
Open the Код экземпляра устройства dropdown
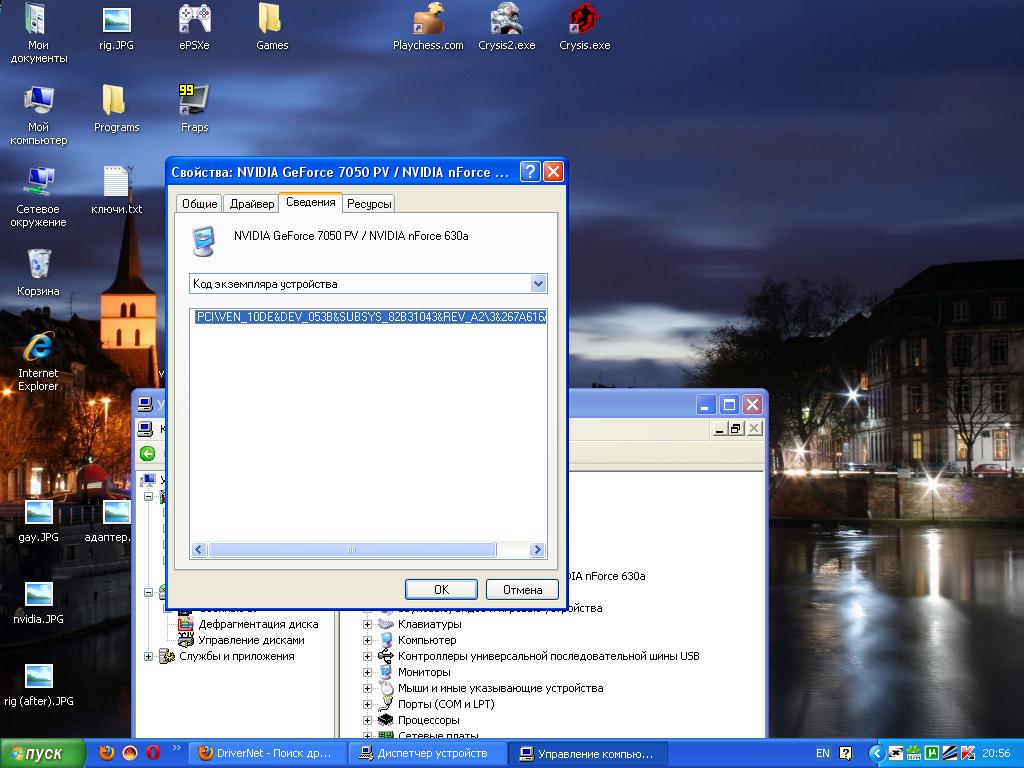coord(538,284)
